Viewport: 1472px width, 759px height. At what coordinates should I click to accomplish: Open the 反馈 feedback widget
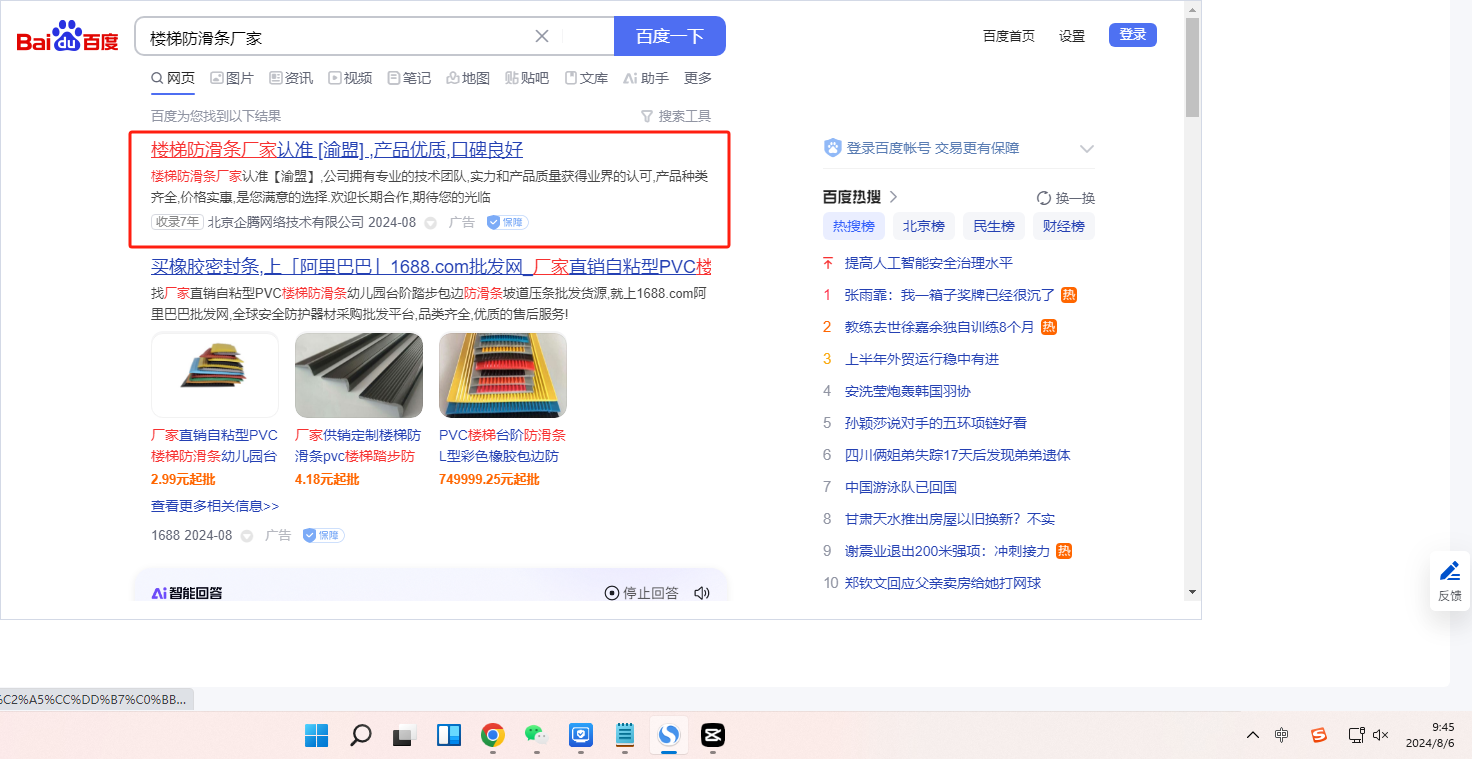[x=1450, y=581]
